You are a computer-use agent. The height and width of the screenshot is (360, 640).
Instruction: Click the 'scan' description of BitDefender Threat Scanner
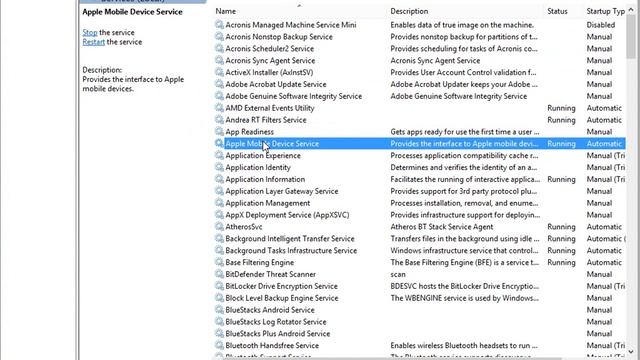[x=398, y=274]
